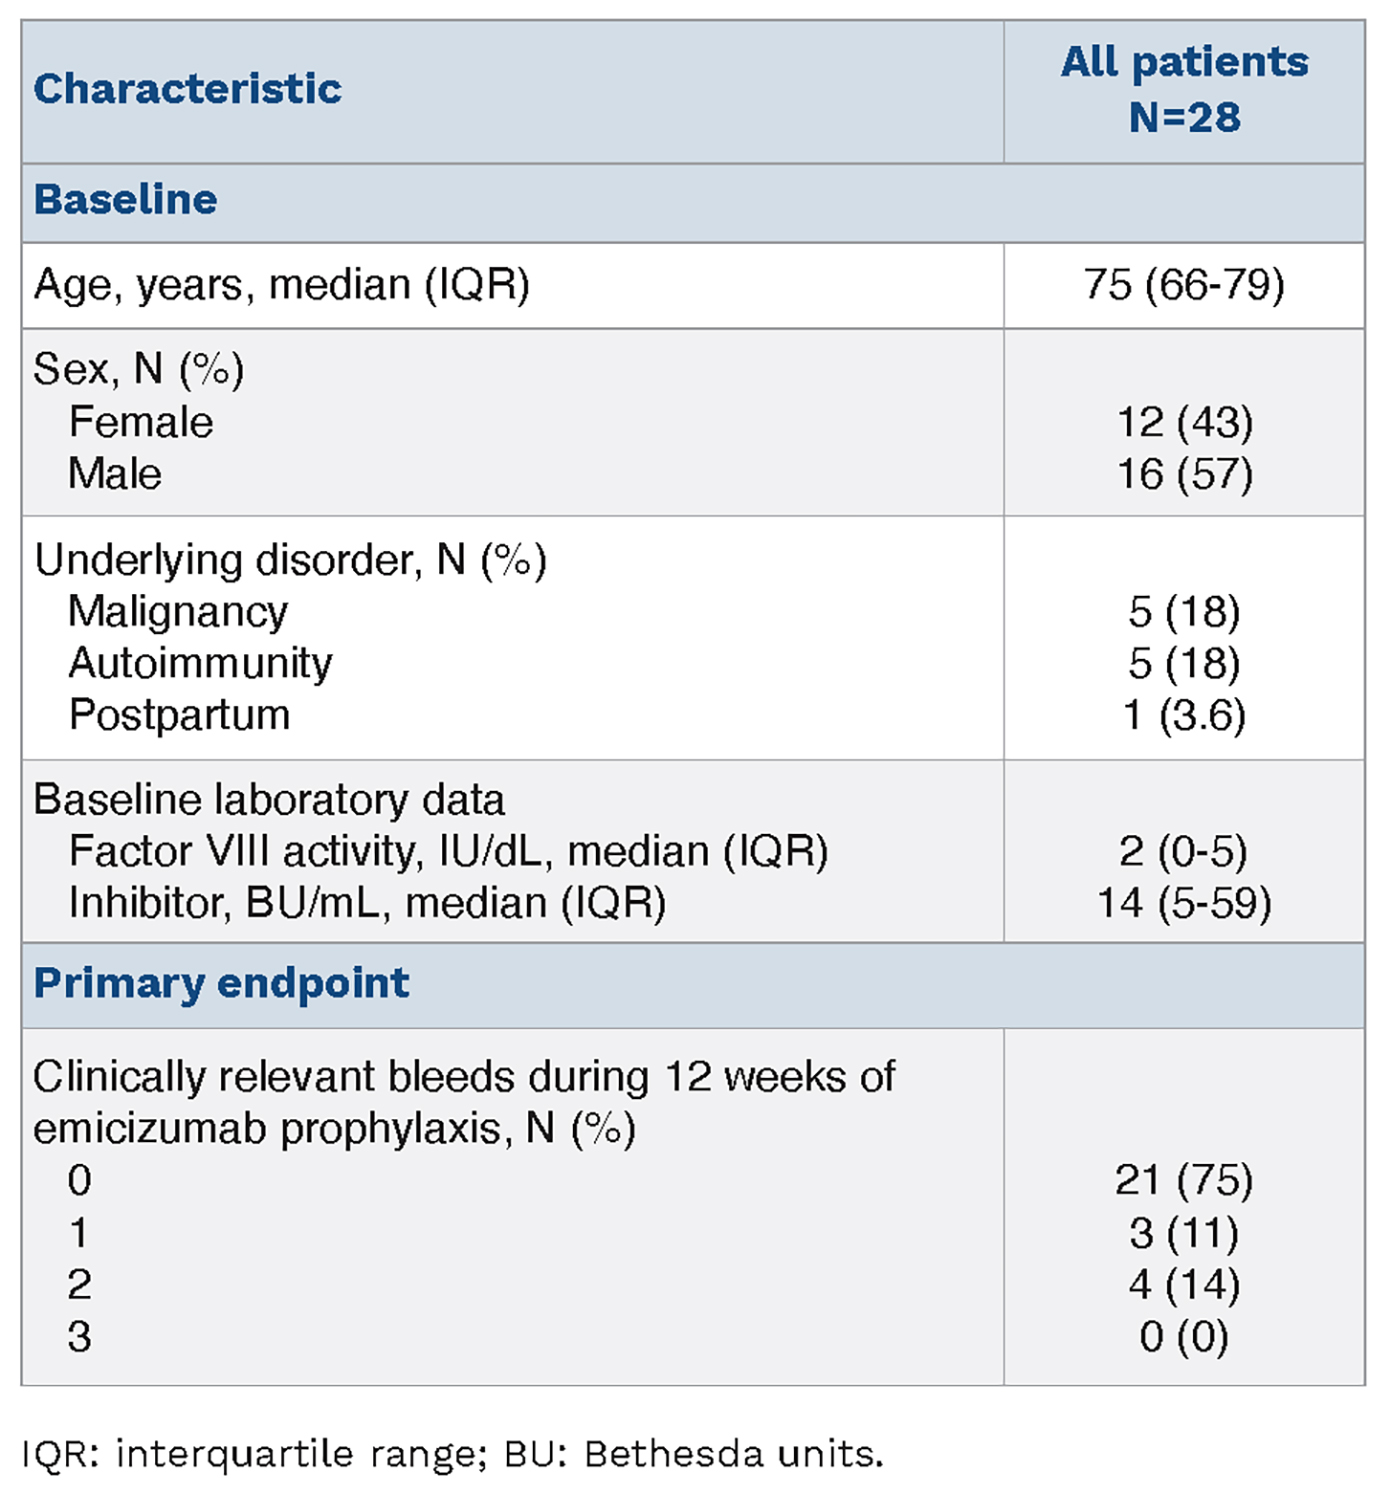Select the Factor VIII activity row label
Screen dimensions: 1391x1494
pos(448,851)
